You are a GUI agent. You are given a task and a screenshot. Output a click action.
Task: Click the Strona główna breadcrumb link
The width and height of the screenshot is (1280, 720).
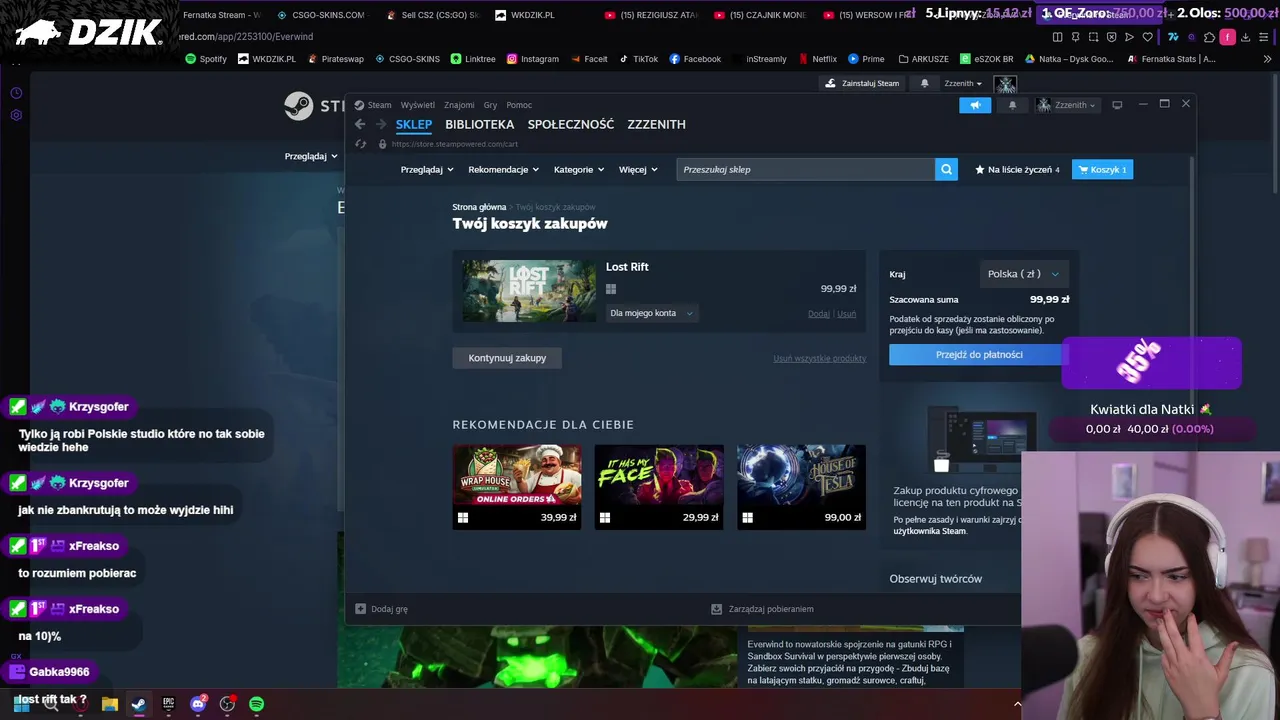pos(479,207)
